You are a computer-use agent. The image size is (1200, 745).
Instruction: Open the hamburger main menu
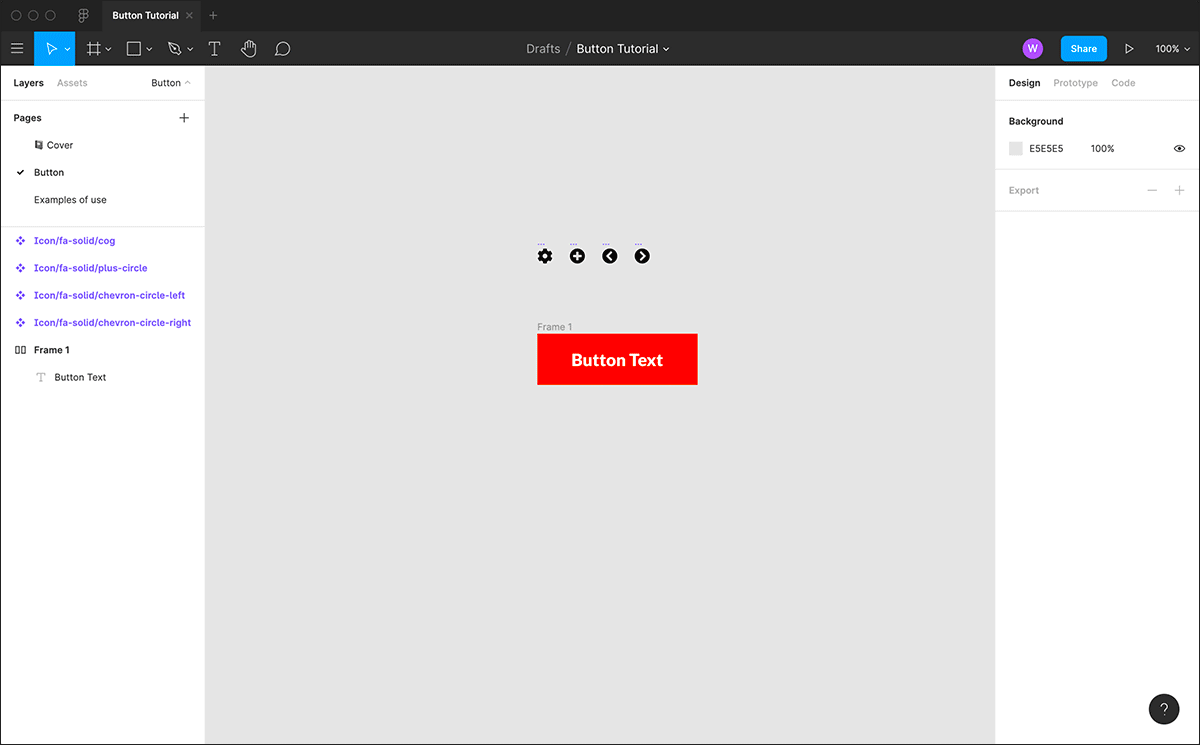click(17, 48)
